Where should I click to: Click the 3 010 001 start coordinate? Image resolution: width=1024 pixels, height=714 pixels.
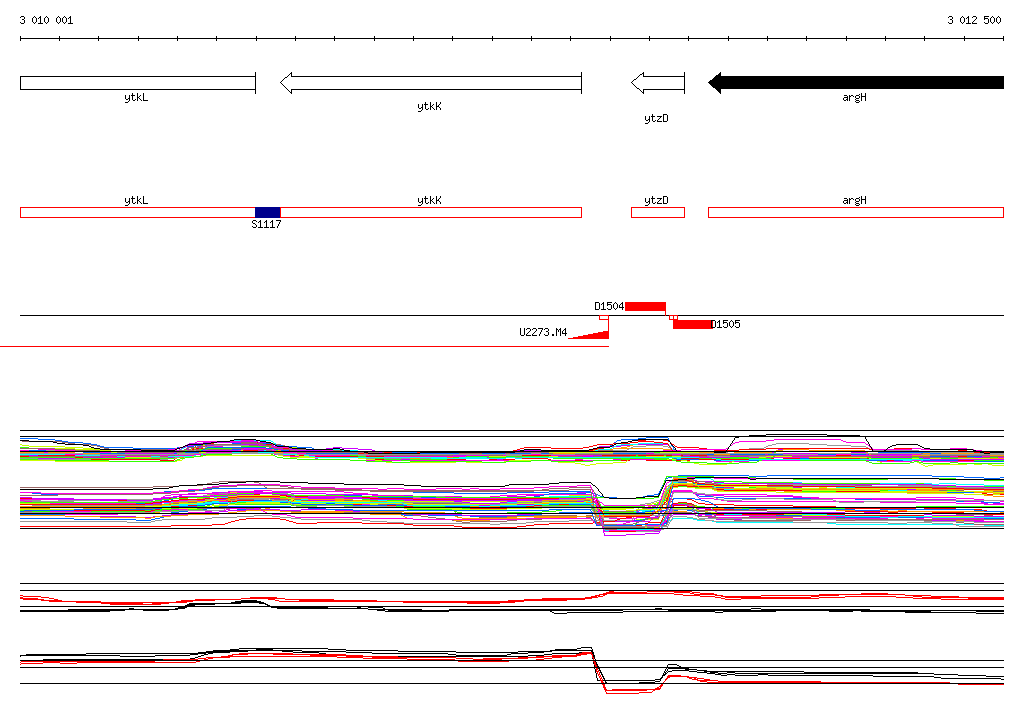[x=46, y=20]
